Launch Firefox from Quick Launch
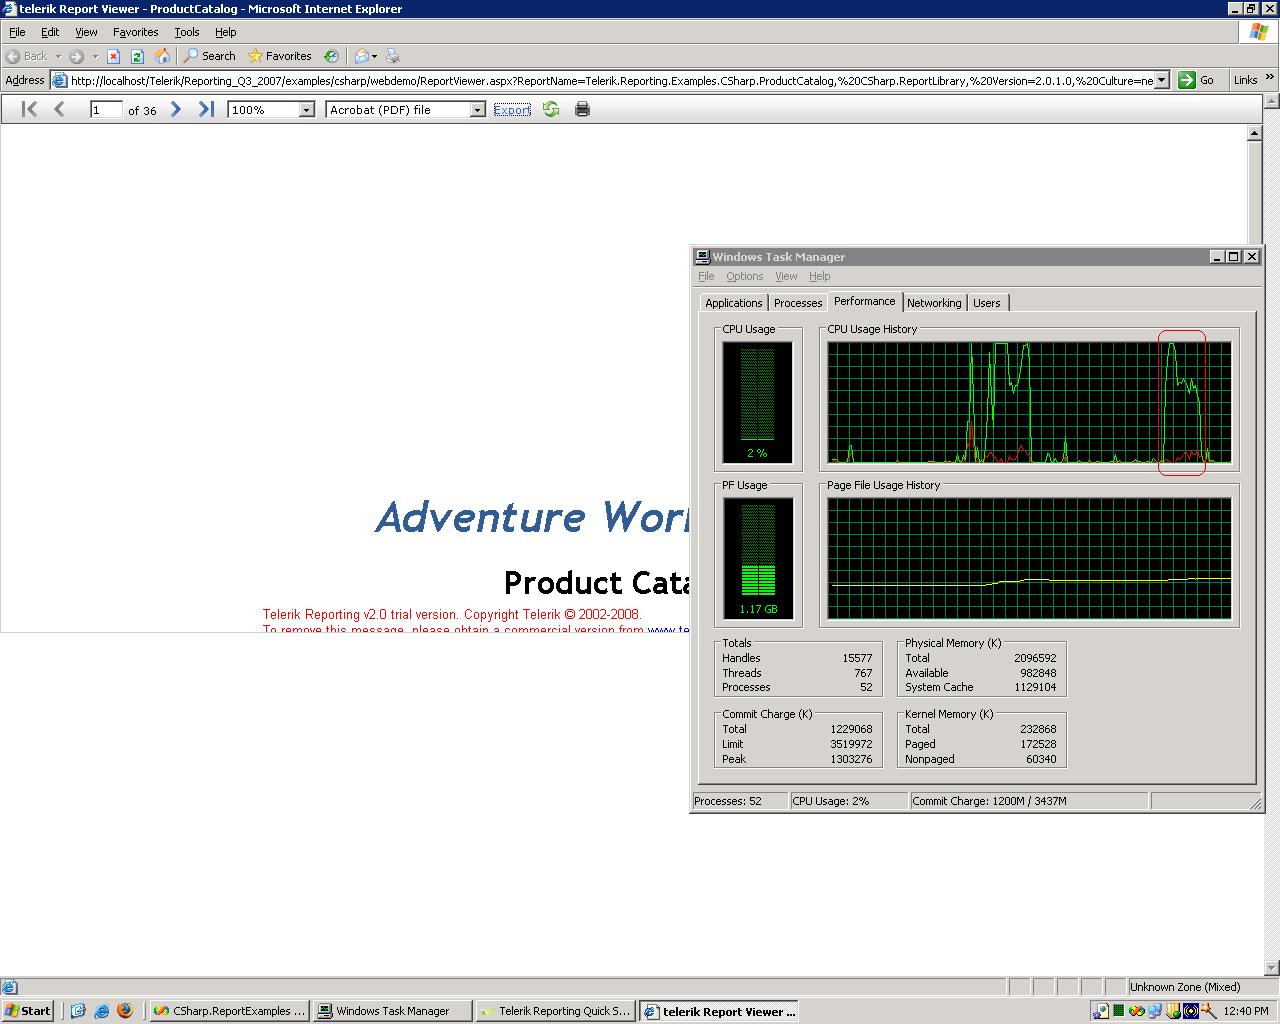 tap(124, 1011)
